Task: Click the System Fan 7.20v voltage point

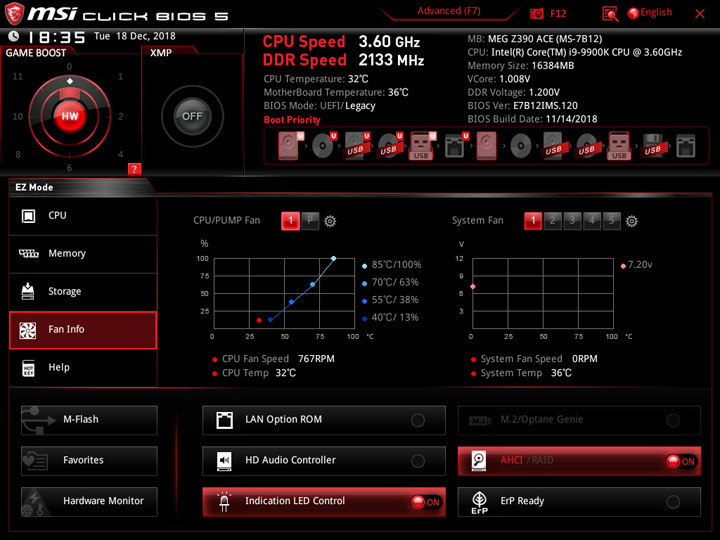Action: click(x=473, y=287)
